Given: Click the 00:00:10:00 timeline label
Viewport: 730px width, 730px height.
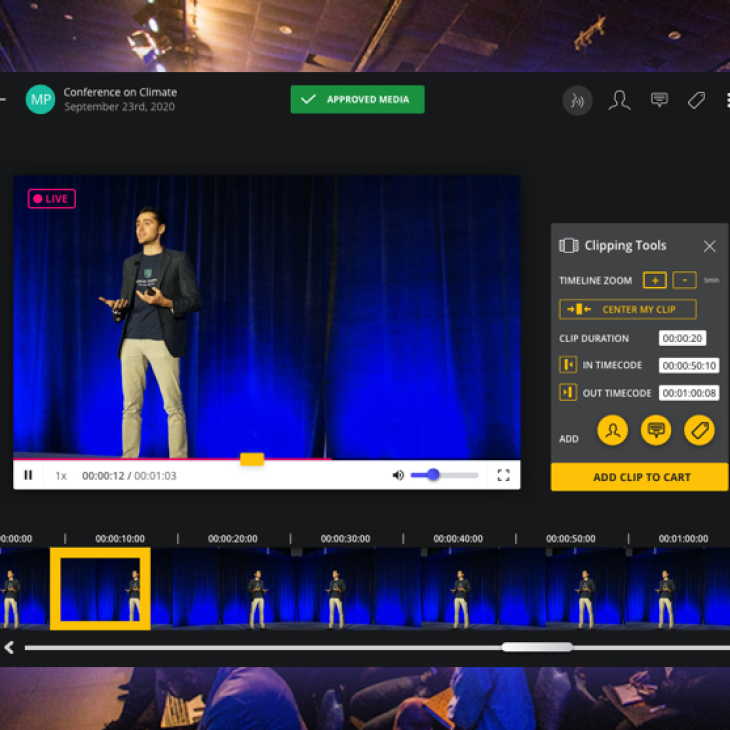Looking at the screenshot, I should 120,539.
